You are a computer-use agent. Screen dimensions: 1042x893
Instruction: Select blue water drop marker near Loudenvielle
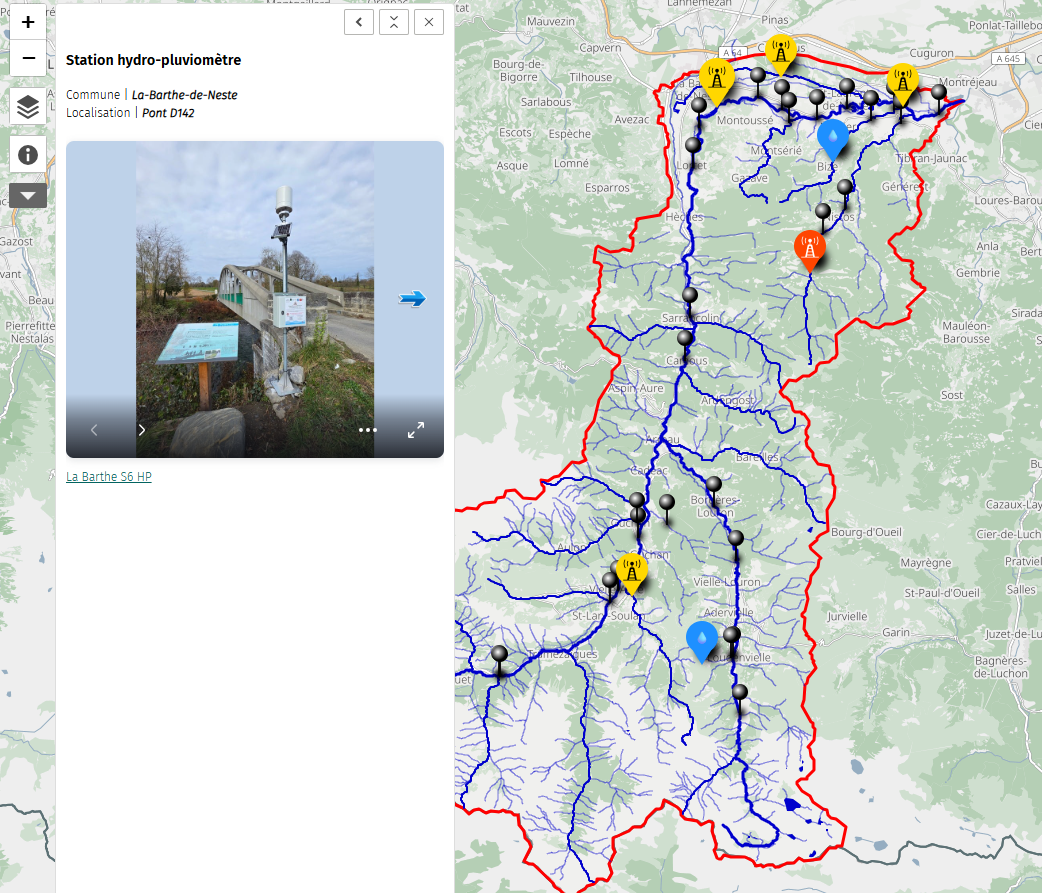pos(701,638)
